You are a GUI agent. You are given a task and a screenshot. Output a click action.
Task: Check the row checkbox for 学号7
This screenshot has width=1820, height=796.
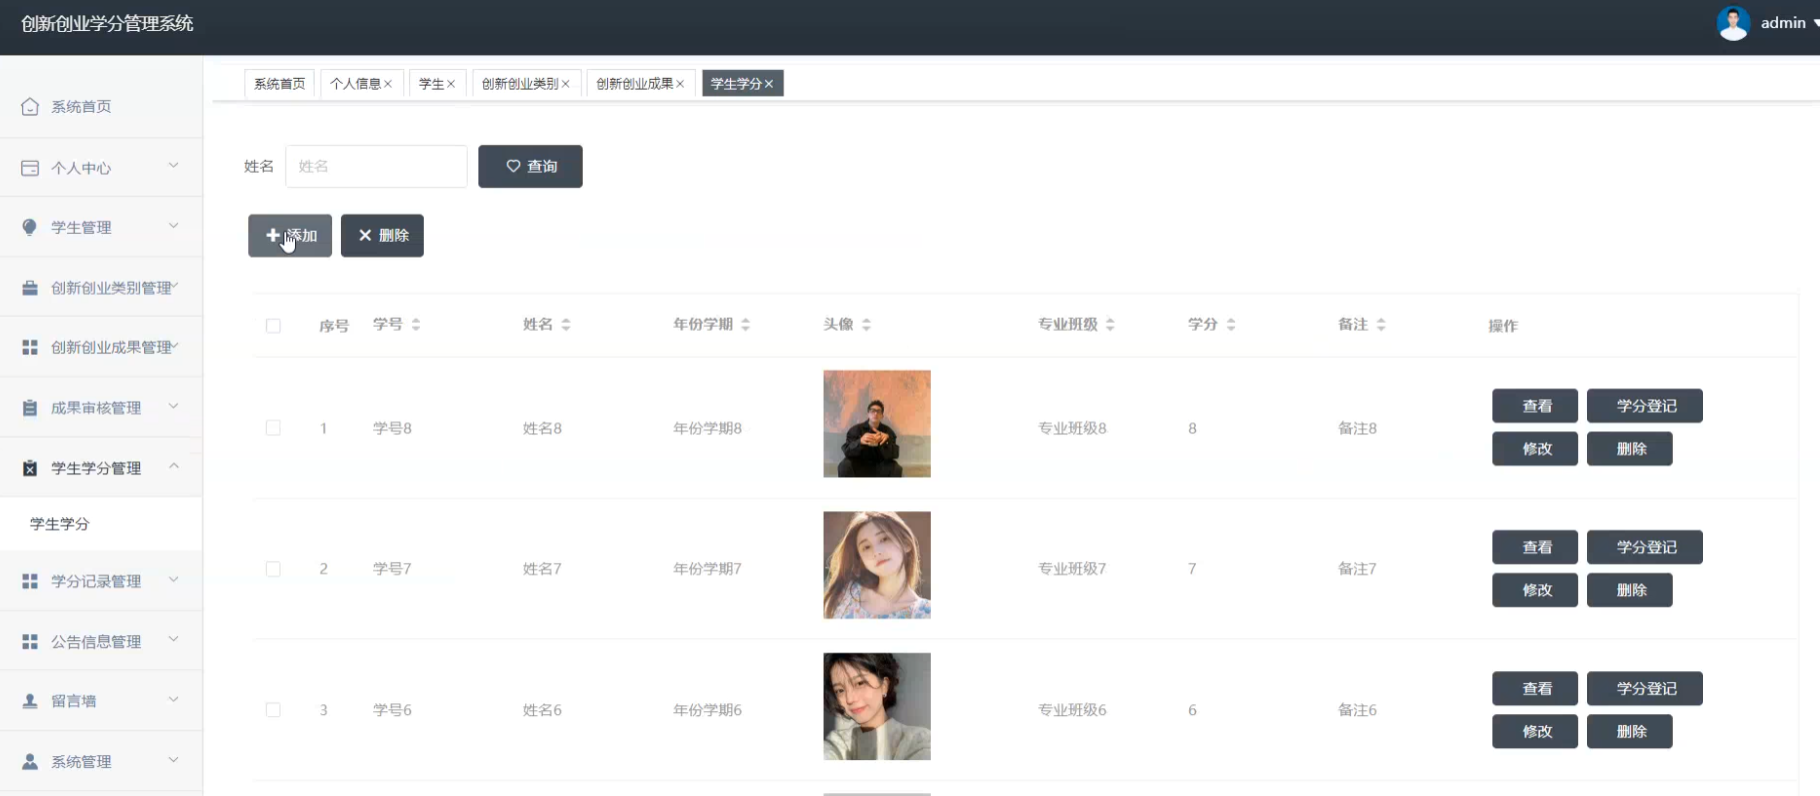click(x=273, y=569)
